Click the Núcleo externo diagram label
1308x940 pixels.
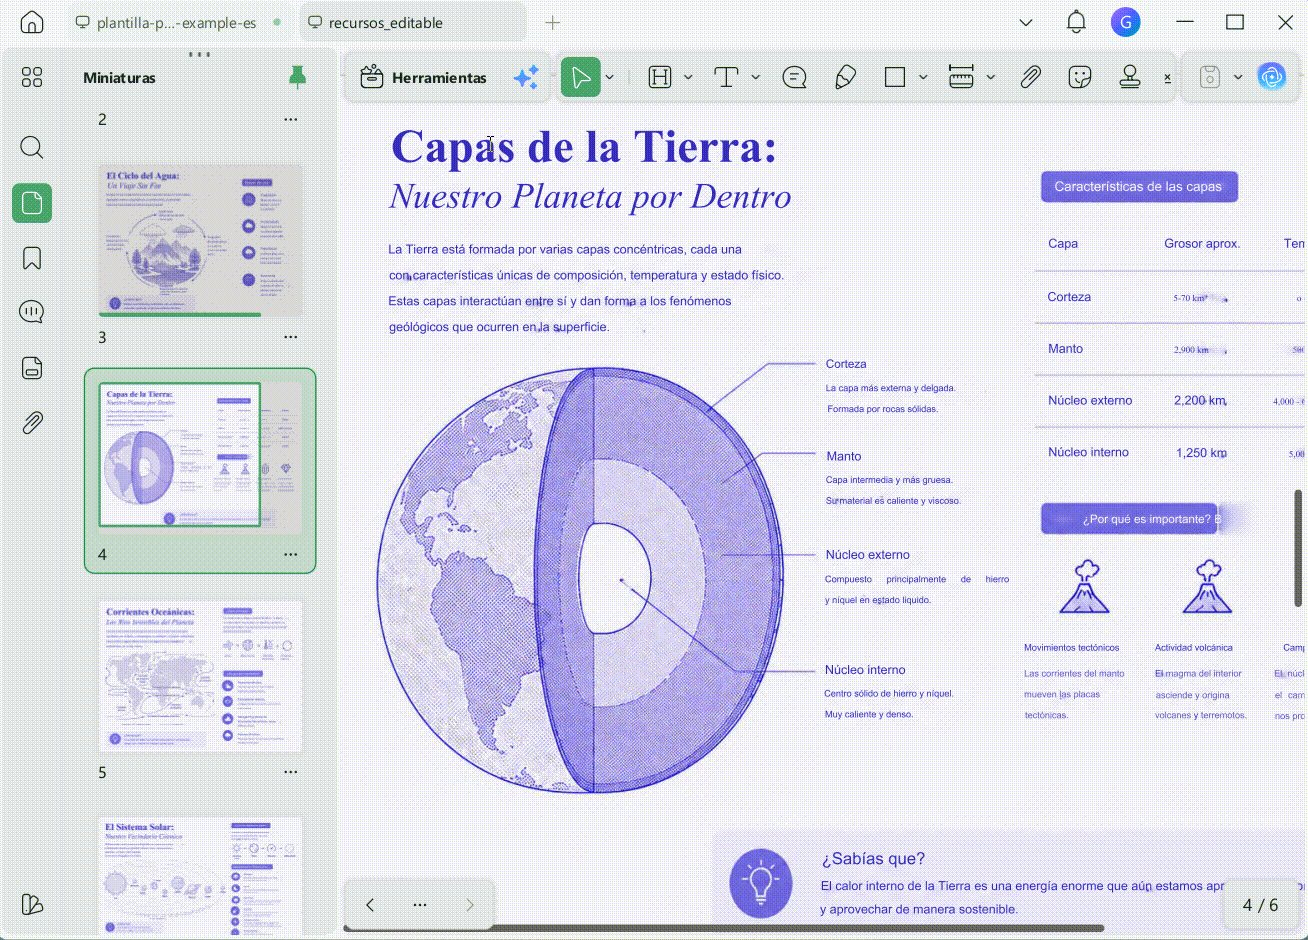click(x=867, y=554)
